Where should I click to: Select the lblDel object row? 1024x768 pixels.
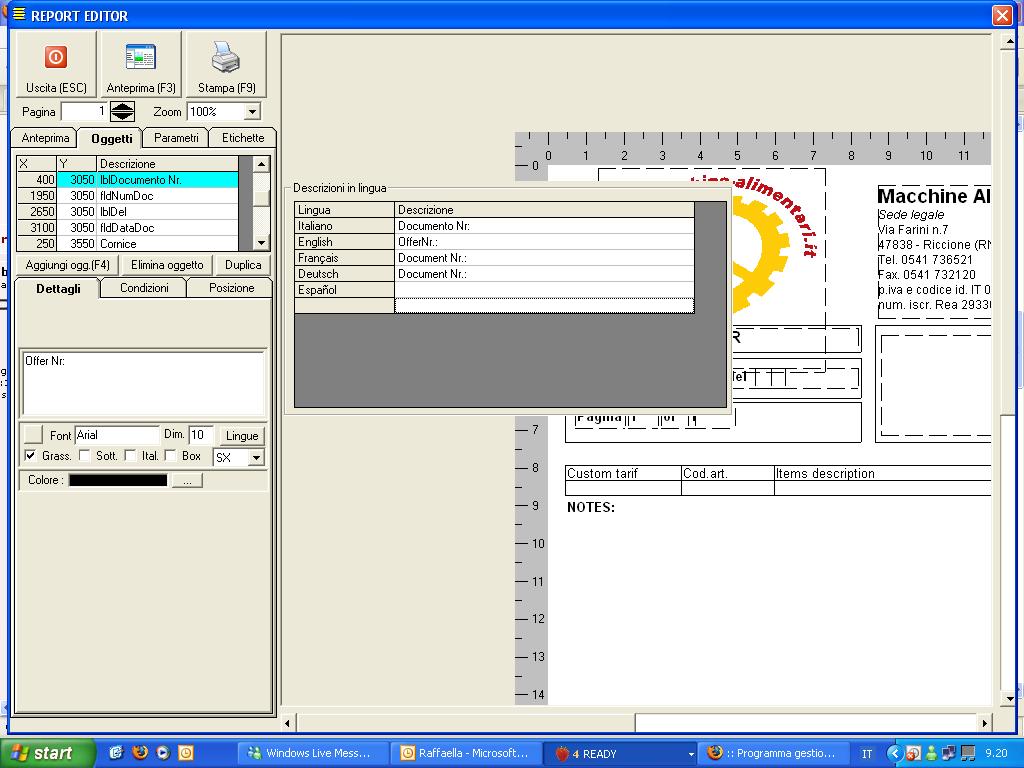click(x=127, y=212)
